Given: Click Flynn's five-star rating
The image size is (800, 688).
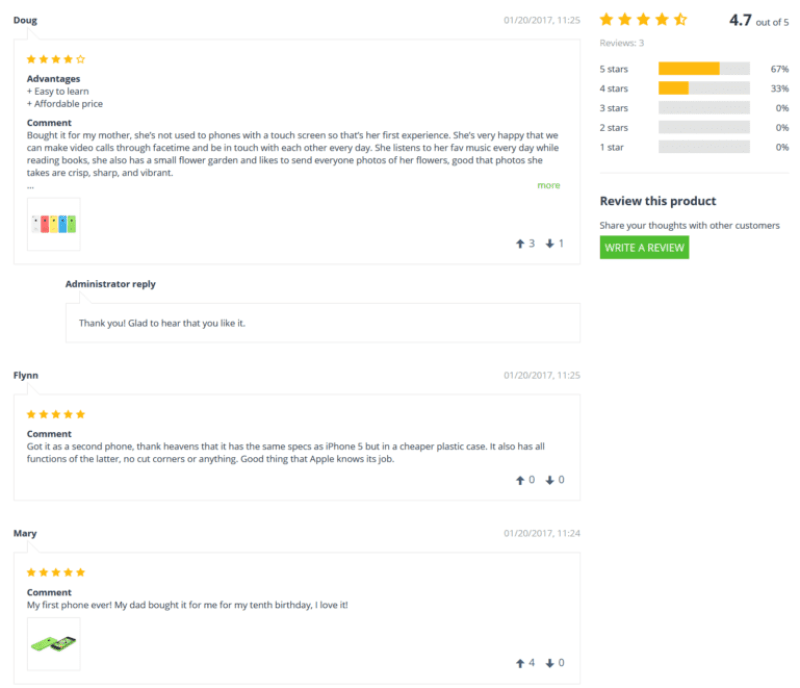Looking at the screenshot, I should click(56, 414).
